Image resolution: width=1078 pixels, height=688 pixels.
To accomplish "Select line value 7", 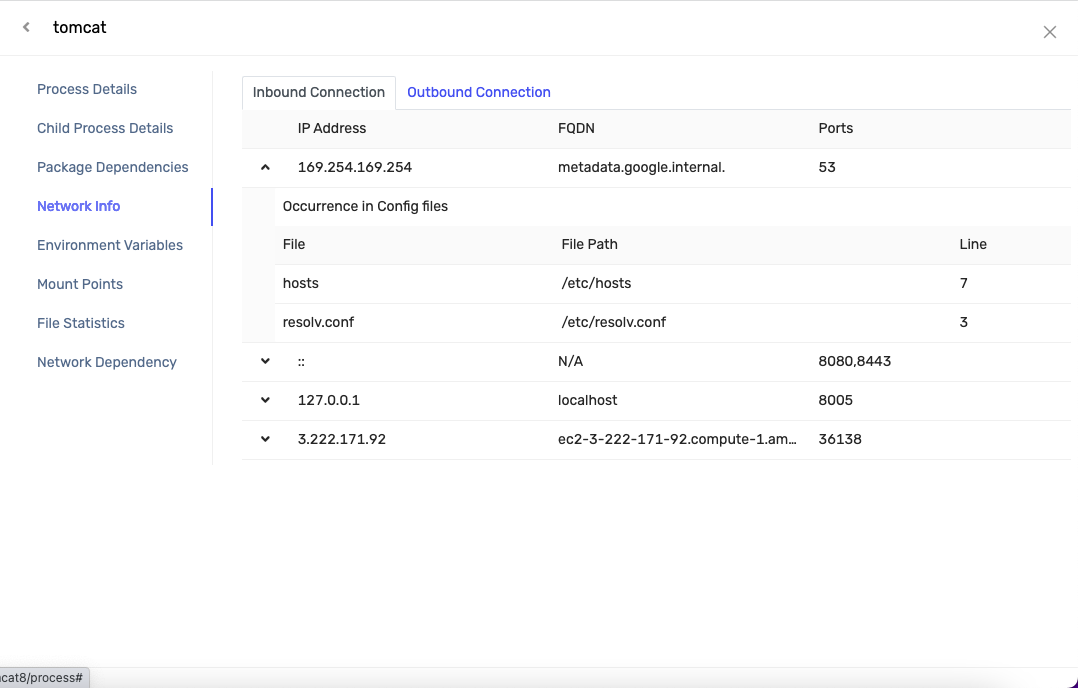I will [964, 283].
